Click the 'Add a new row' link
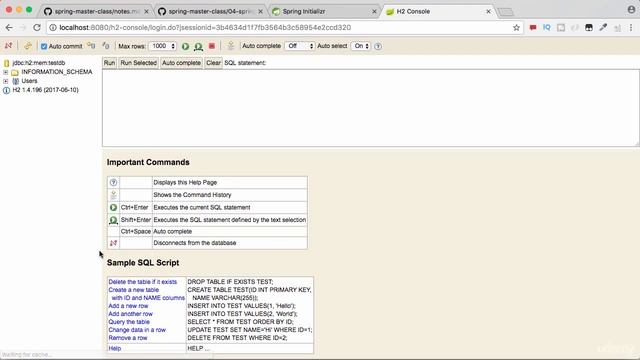Viewport: 640px width, 360px height. coord(128,306)
